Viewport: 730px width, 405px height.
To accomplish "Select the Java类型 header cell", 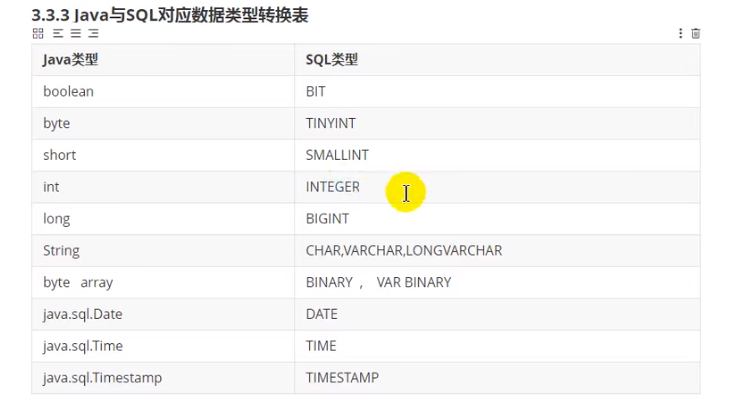I will (163, 60).
